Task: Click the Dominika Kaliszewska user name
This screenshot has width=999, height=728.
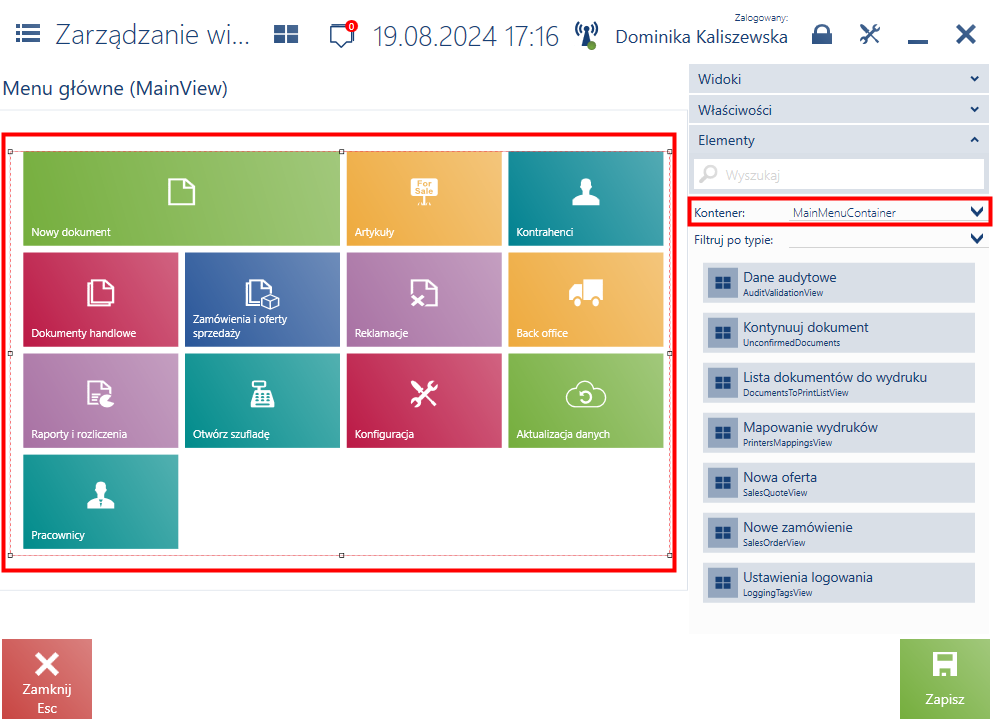Action: point(701,37)
